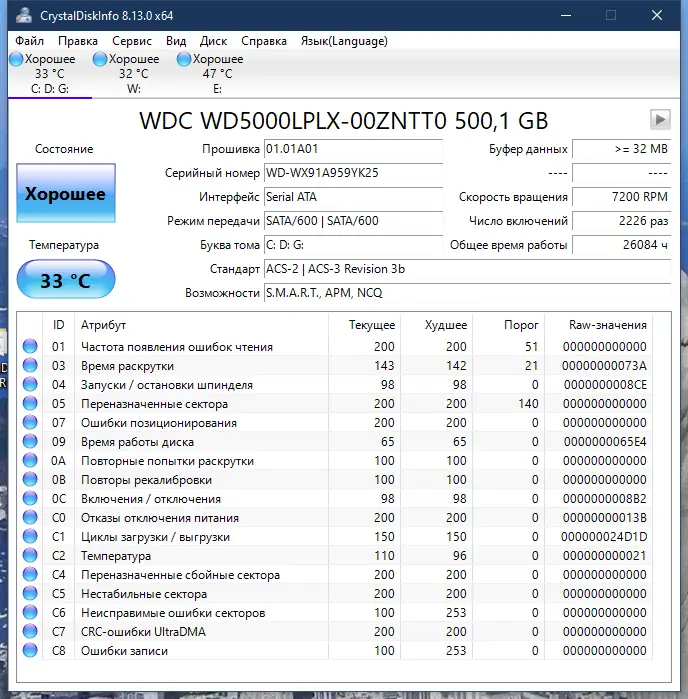Click the status icon for attribute 01
Viewport: 688px width, 699px height.
click(x=30, y=346)
